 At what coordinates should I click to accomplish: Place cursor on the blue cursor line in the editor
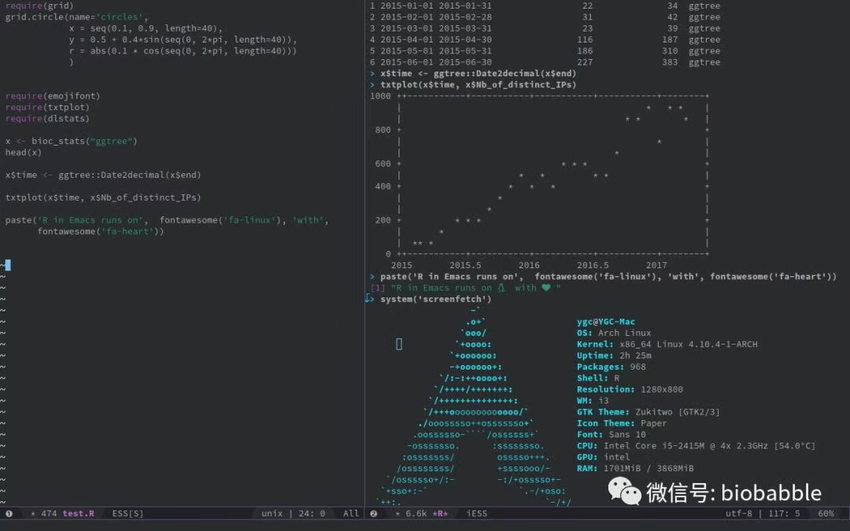click(8, 265)
